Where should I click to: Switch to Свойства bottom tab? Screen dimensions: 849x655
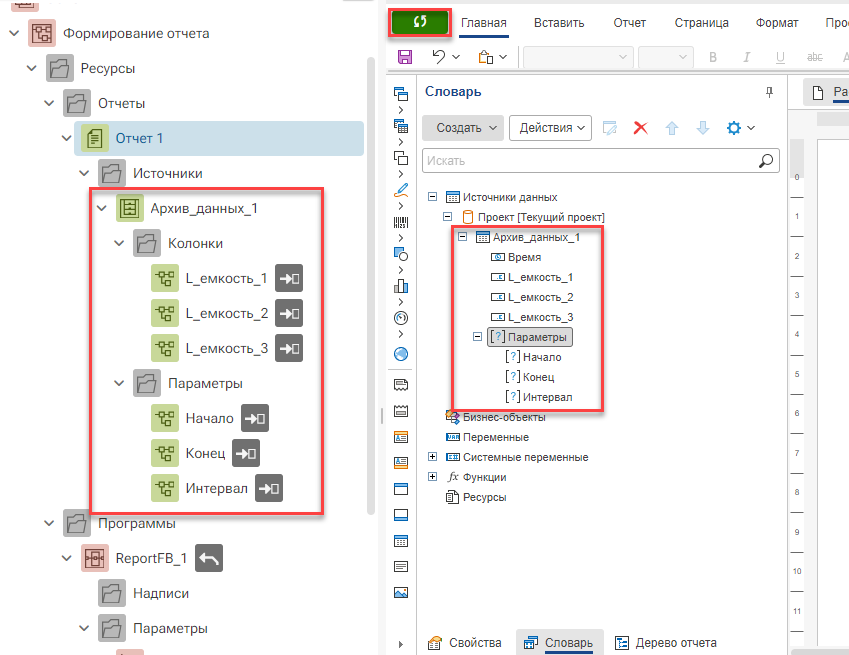click(x=466, y=643)
